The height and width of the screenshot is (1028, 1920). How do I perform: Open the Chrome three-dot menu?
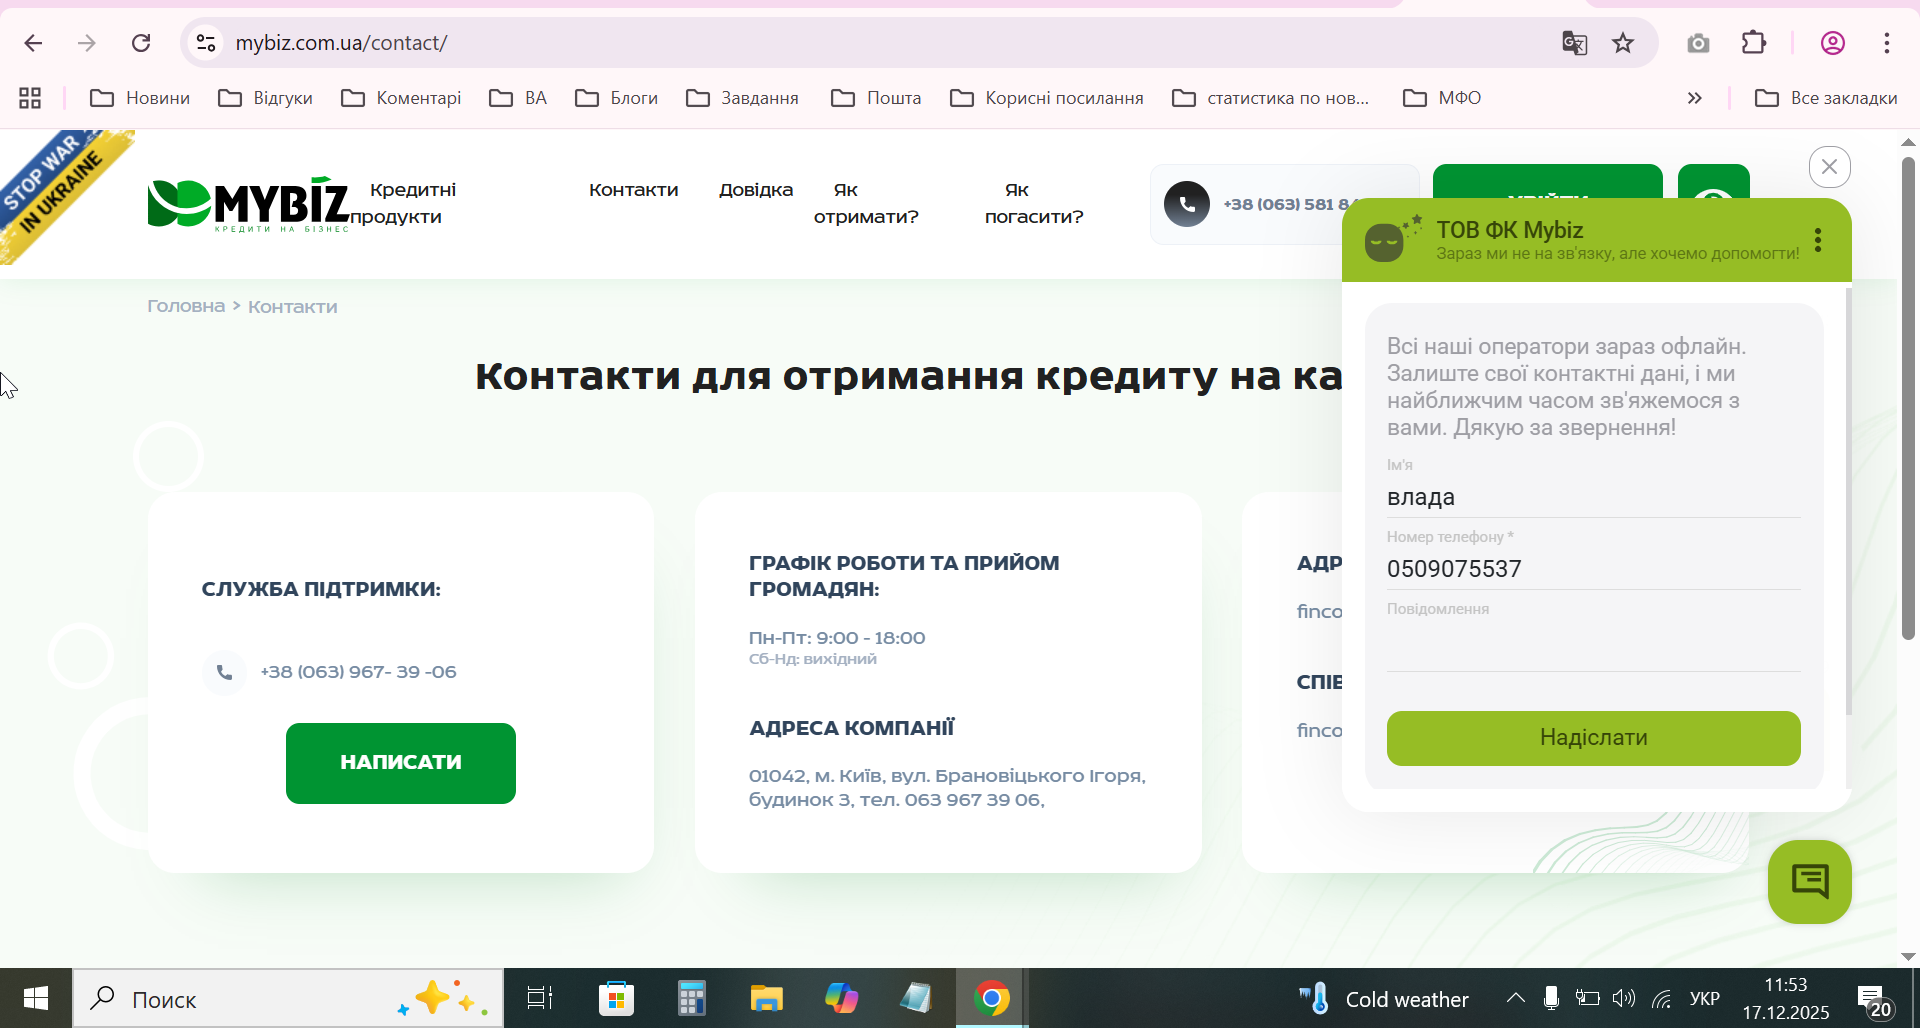[1887, 43]
